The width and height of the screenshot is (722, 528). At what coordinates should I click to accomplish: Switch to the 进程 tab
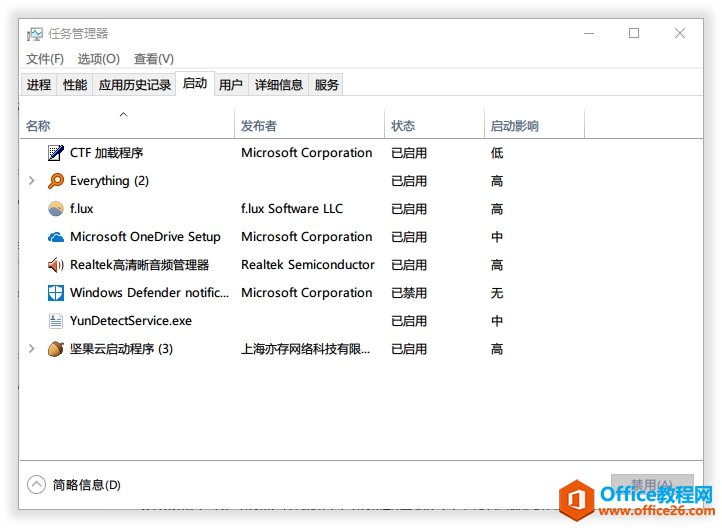tap(39, 85)
